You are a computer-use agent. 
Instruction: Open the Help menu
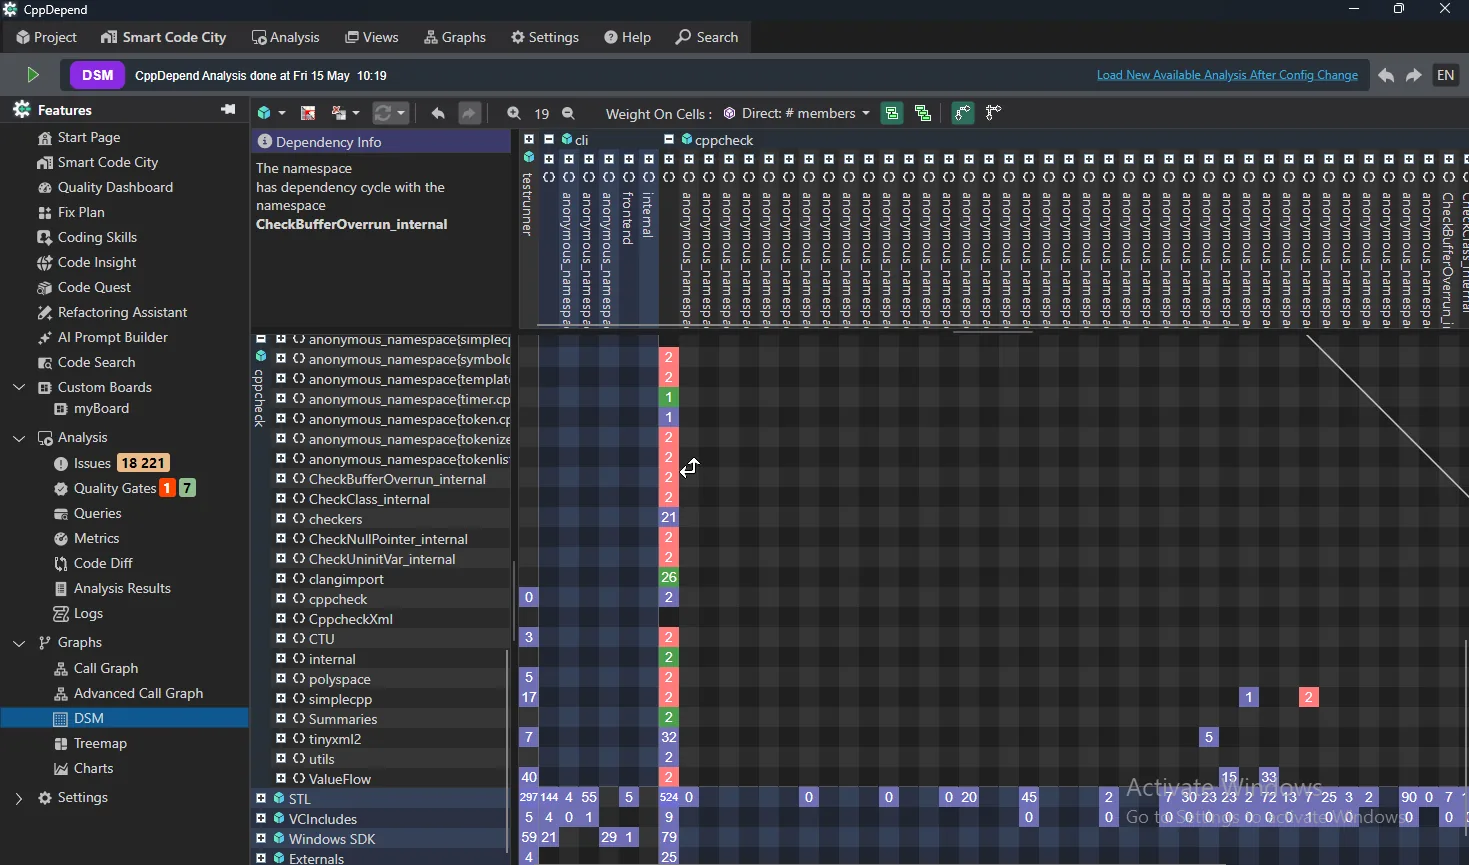pos(627,37)
